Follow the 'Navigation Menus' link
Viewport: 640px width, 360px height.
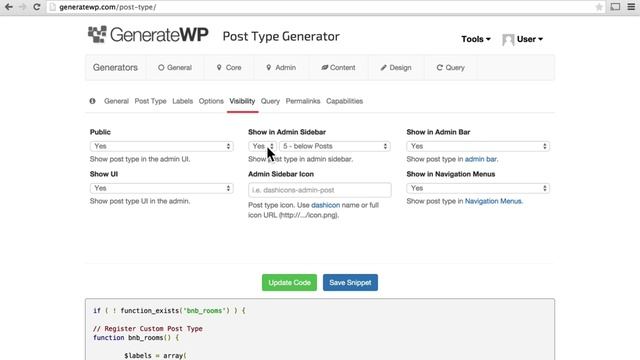tap(493, 201)
